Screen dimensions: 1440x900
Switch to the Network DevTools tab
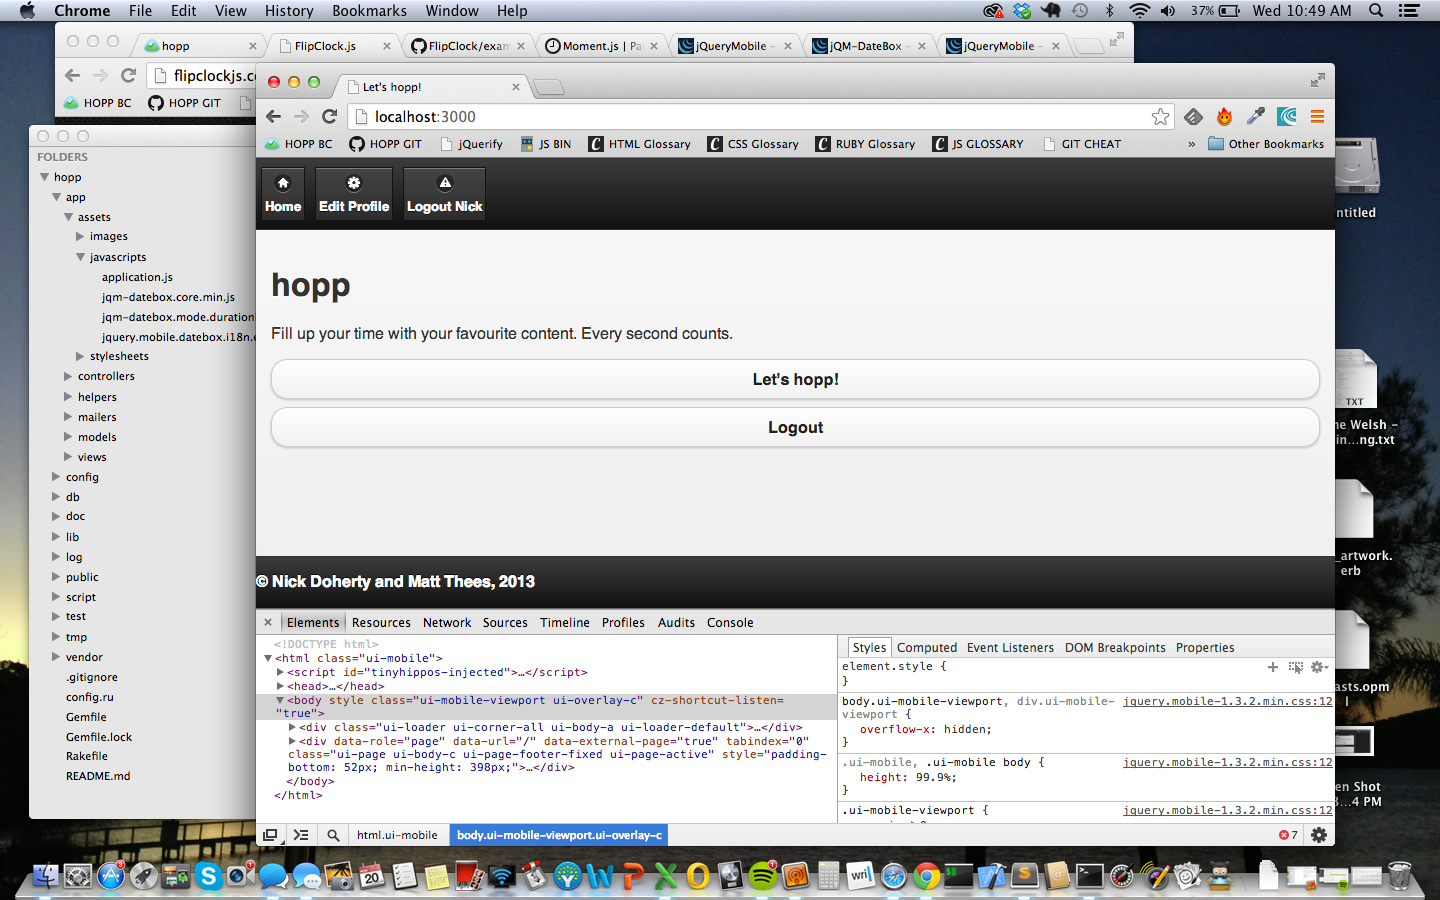pos(447,622)
